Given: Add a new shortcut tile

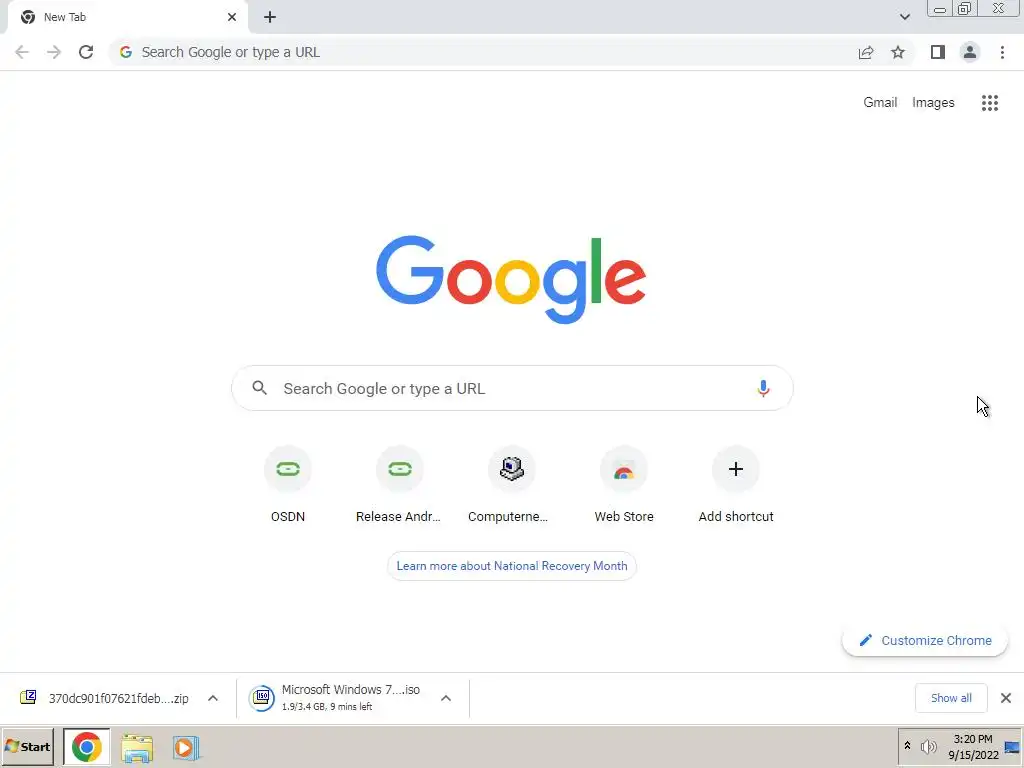Looking at the screenshot, I should pyautogui.click(x=735, y=485).
